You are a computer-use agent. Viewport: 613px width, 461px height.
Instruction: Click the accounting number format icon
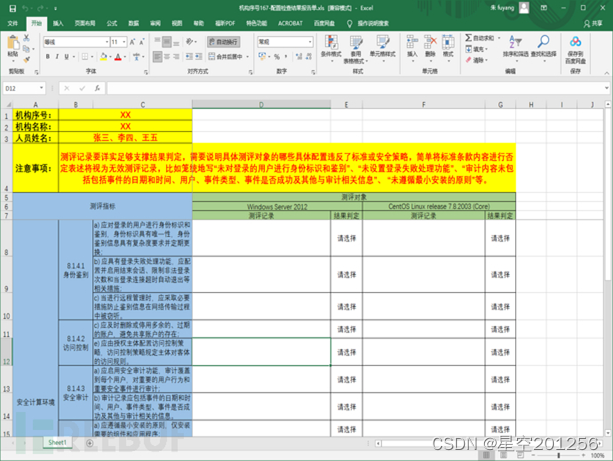coord(262,57)
